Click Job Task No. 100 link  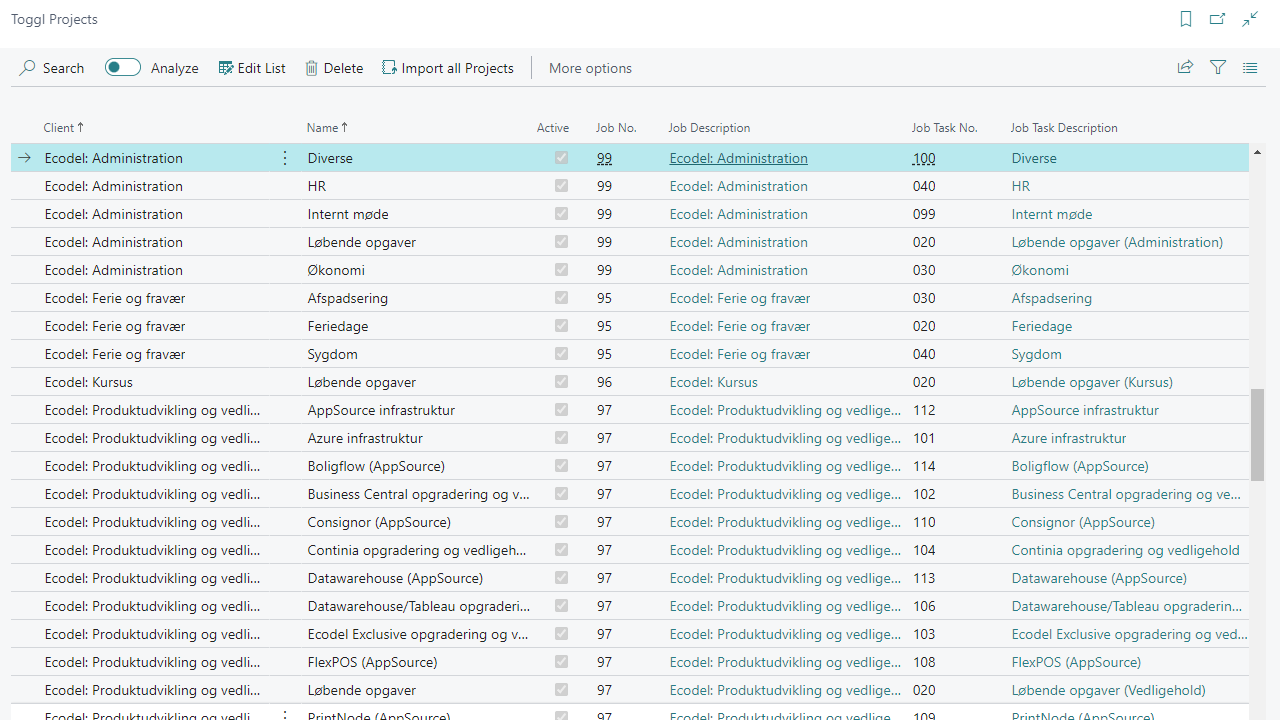click(924, 158)
